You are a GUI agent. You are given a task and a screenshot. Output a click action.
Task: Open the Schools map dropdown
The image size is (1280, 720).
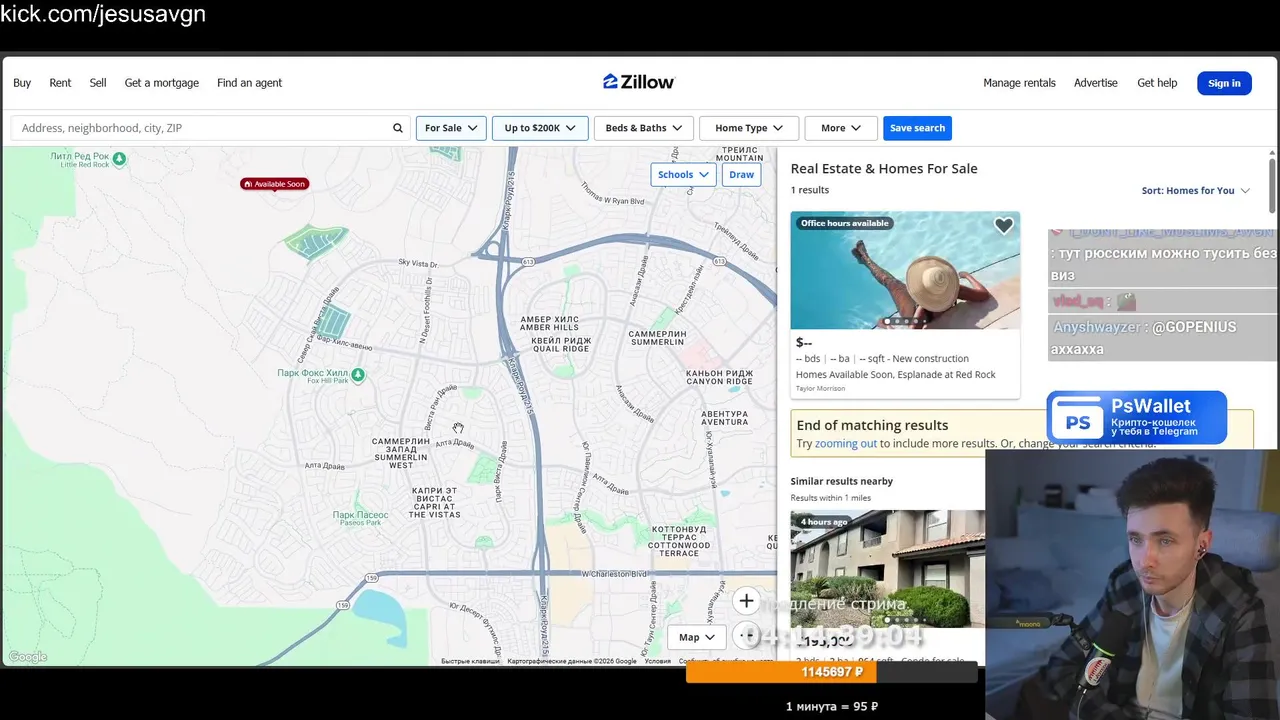(683, 174)
